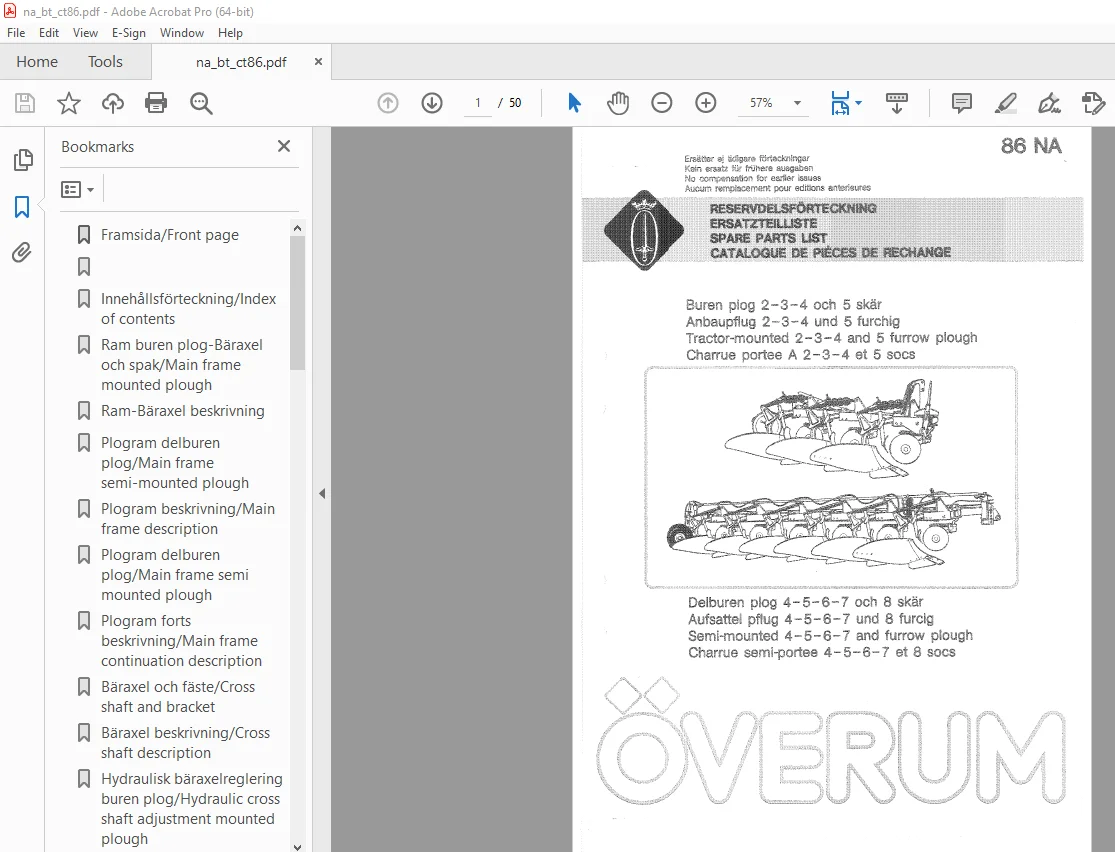Viewport: 1115px width, 852px height.
Task: Open fit page options dropdown arrow
Action: coord(858,103)
